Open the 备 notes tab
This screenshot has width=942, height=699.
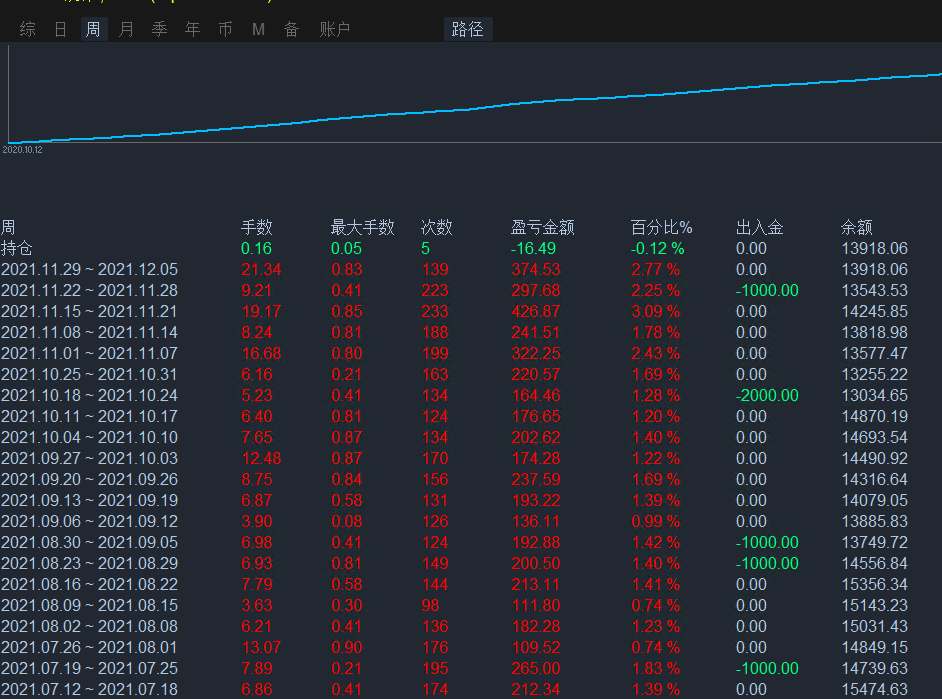(x=291, y=30)
